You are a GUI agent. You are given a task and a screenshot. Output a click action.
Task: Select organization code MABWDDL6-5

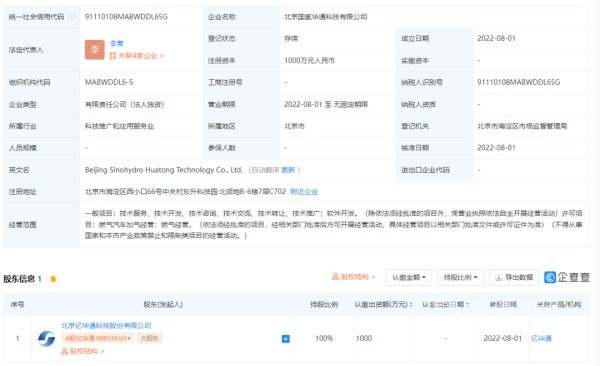(109, 82)
